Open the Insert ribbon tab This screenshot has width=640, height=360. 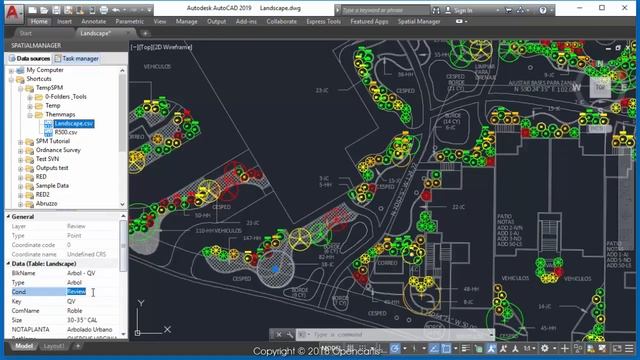click(64, 21)
